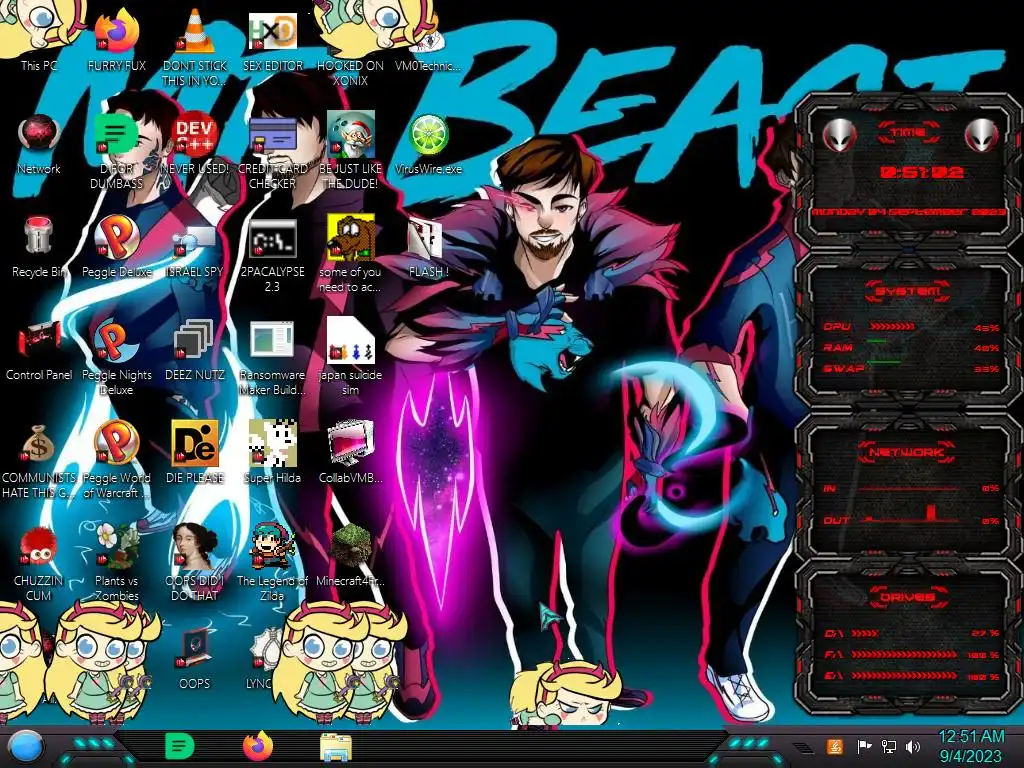
Task: Click the network tray icon
Action: tap(889, 746)
